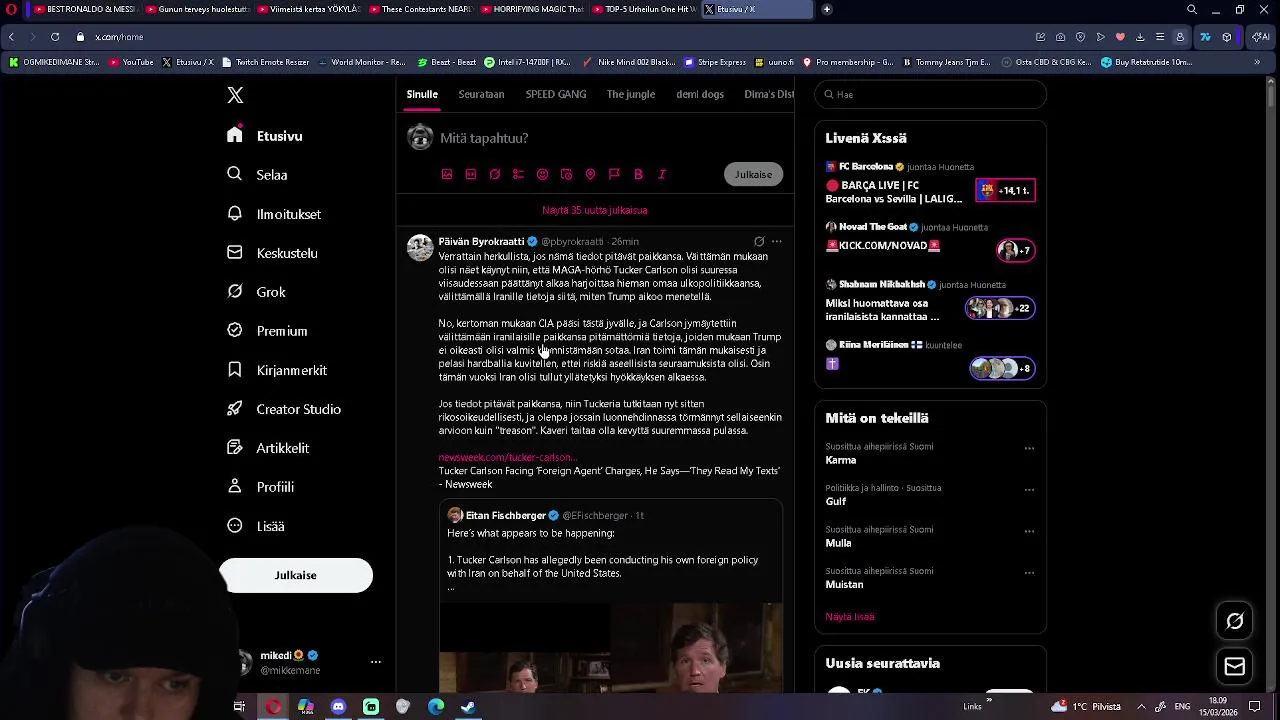
Task: Click grey Julkaise post button in composer
Action: [x=753, y=174]
